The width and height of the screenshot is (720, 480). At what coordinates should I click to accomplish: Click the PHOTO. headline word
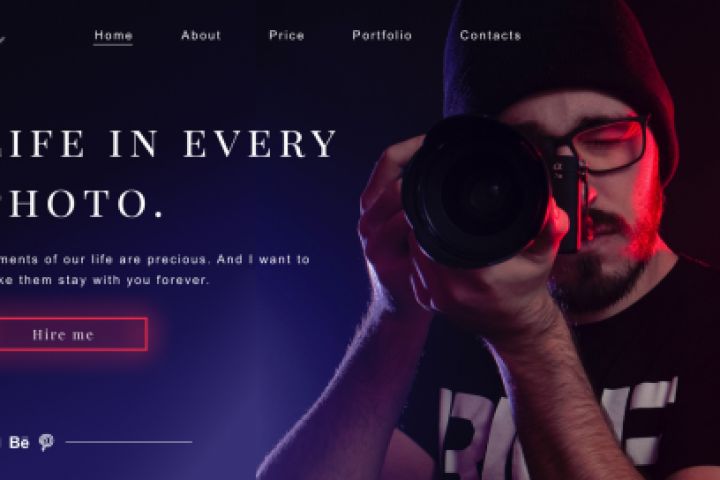point(82,203)
